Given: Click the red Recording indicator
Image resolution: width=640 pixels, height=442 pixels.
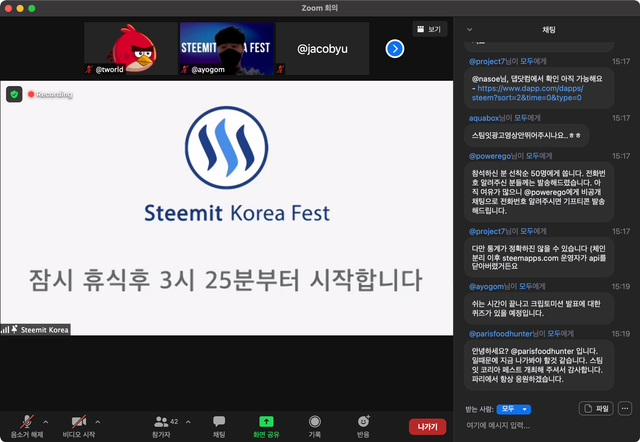Looking at the screenshot, I should [x=50, y=94].
